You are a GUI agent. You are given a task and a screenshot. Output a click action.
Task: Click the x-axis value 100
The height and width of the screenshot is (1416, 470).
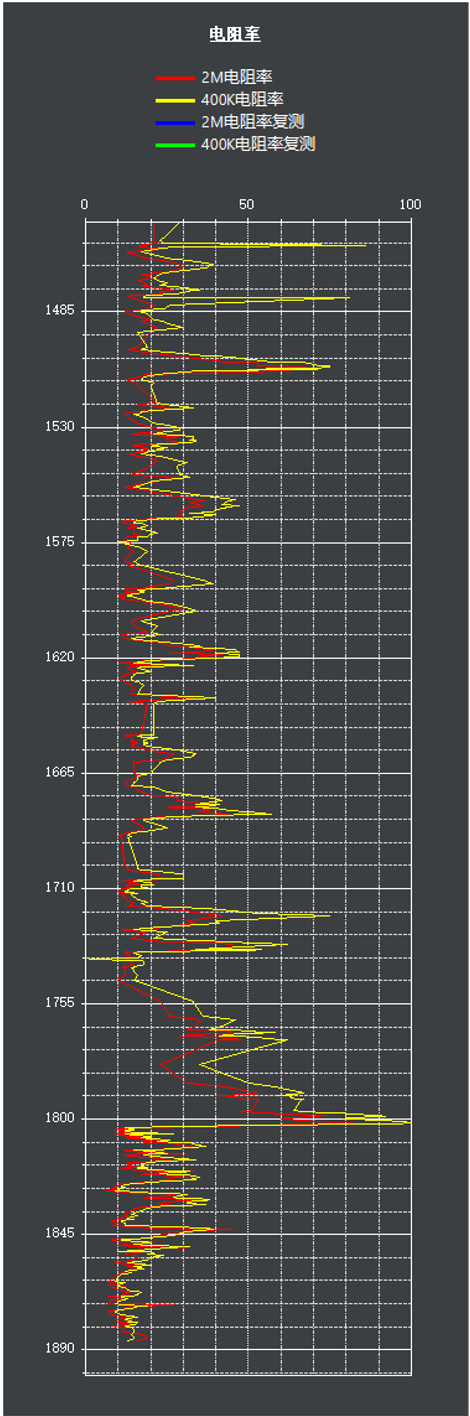410,205
